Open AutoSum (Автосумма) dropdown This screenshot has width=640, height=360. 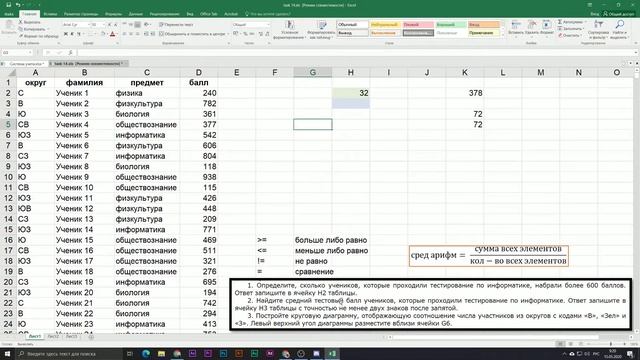tap(572, 22)
